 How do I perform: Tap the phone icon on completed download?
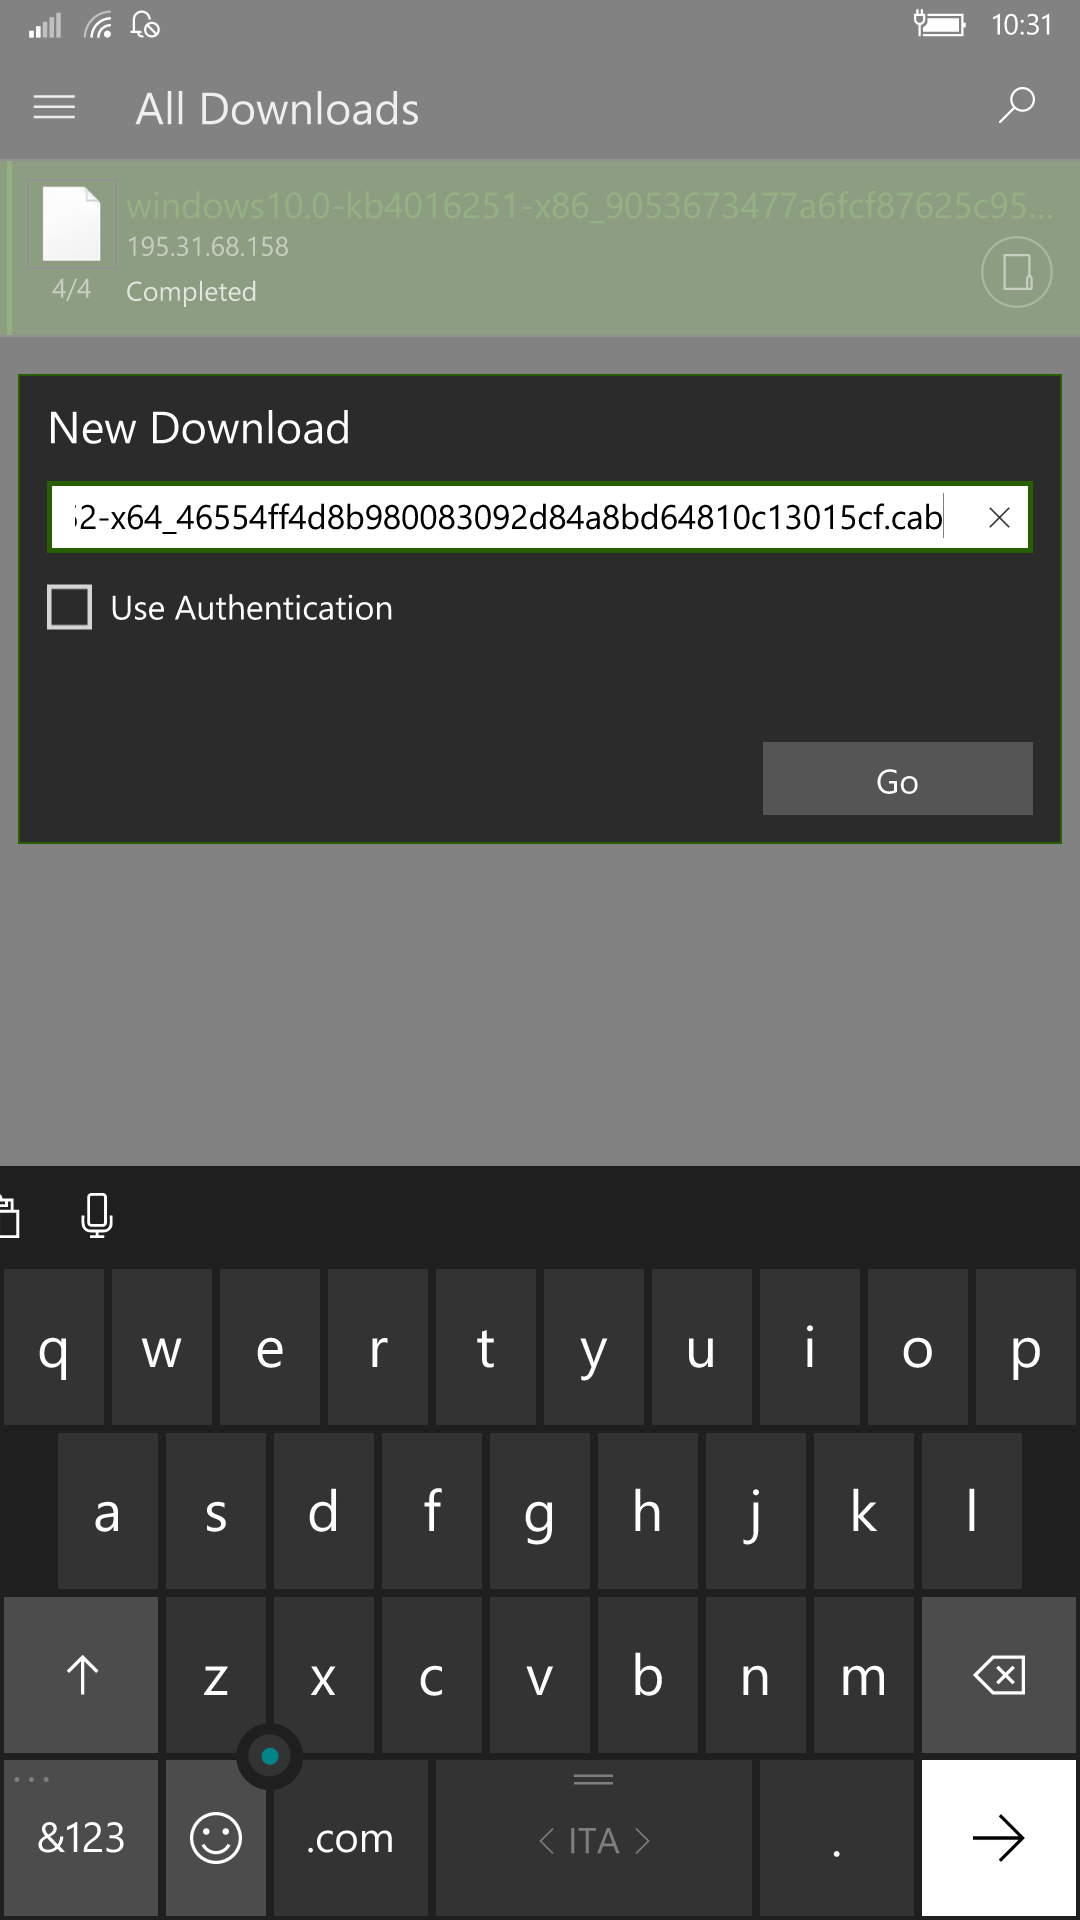1016,272
